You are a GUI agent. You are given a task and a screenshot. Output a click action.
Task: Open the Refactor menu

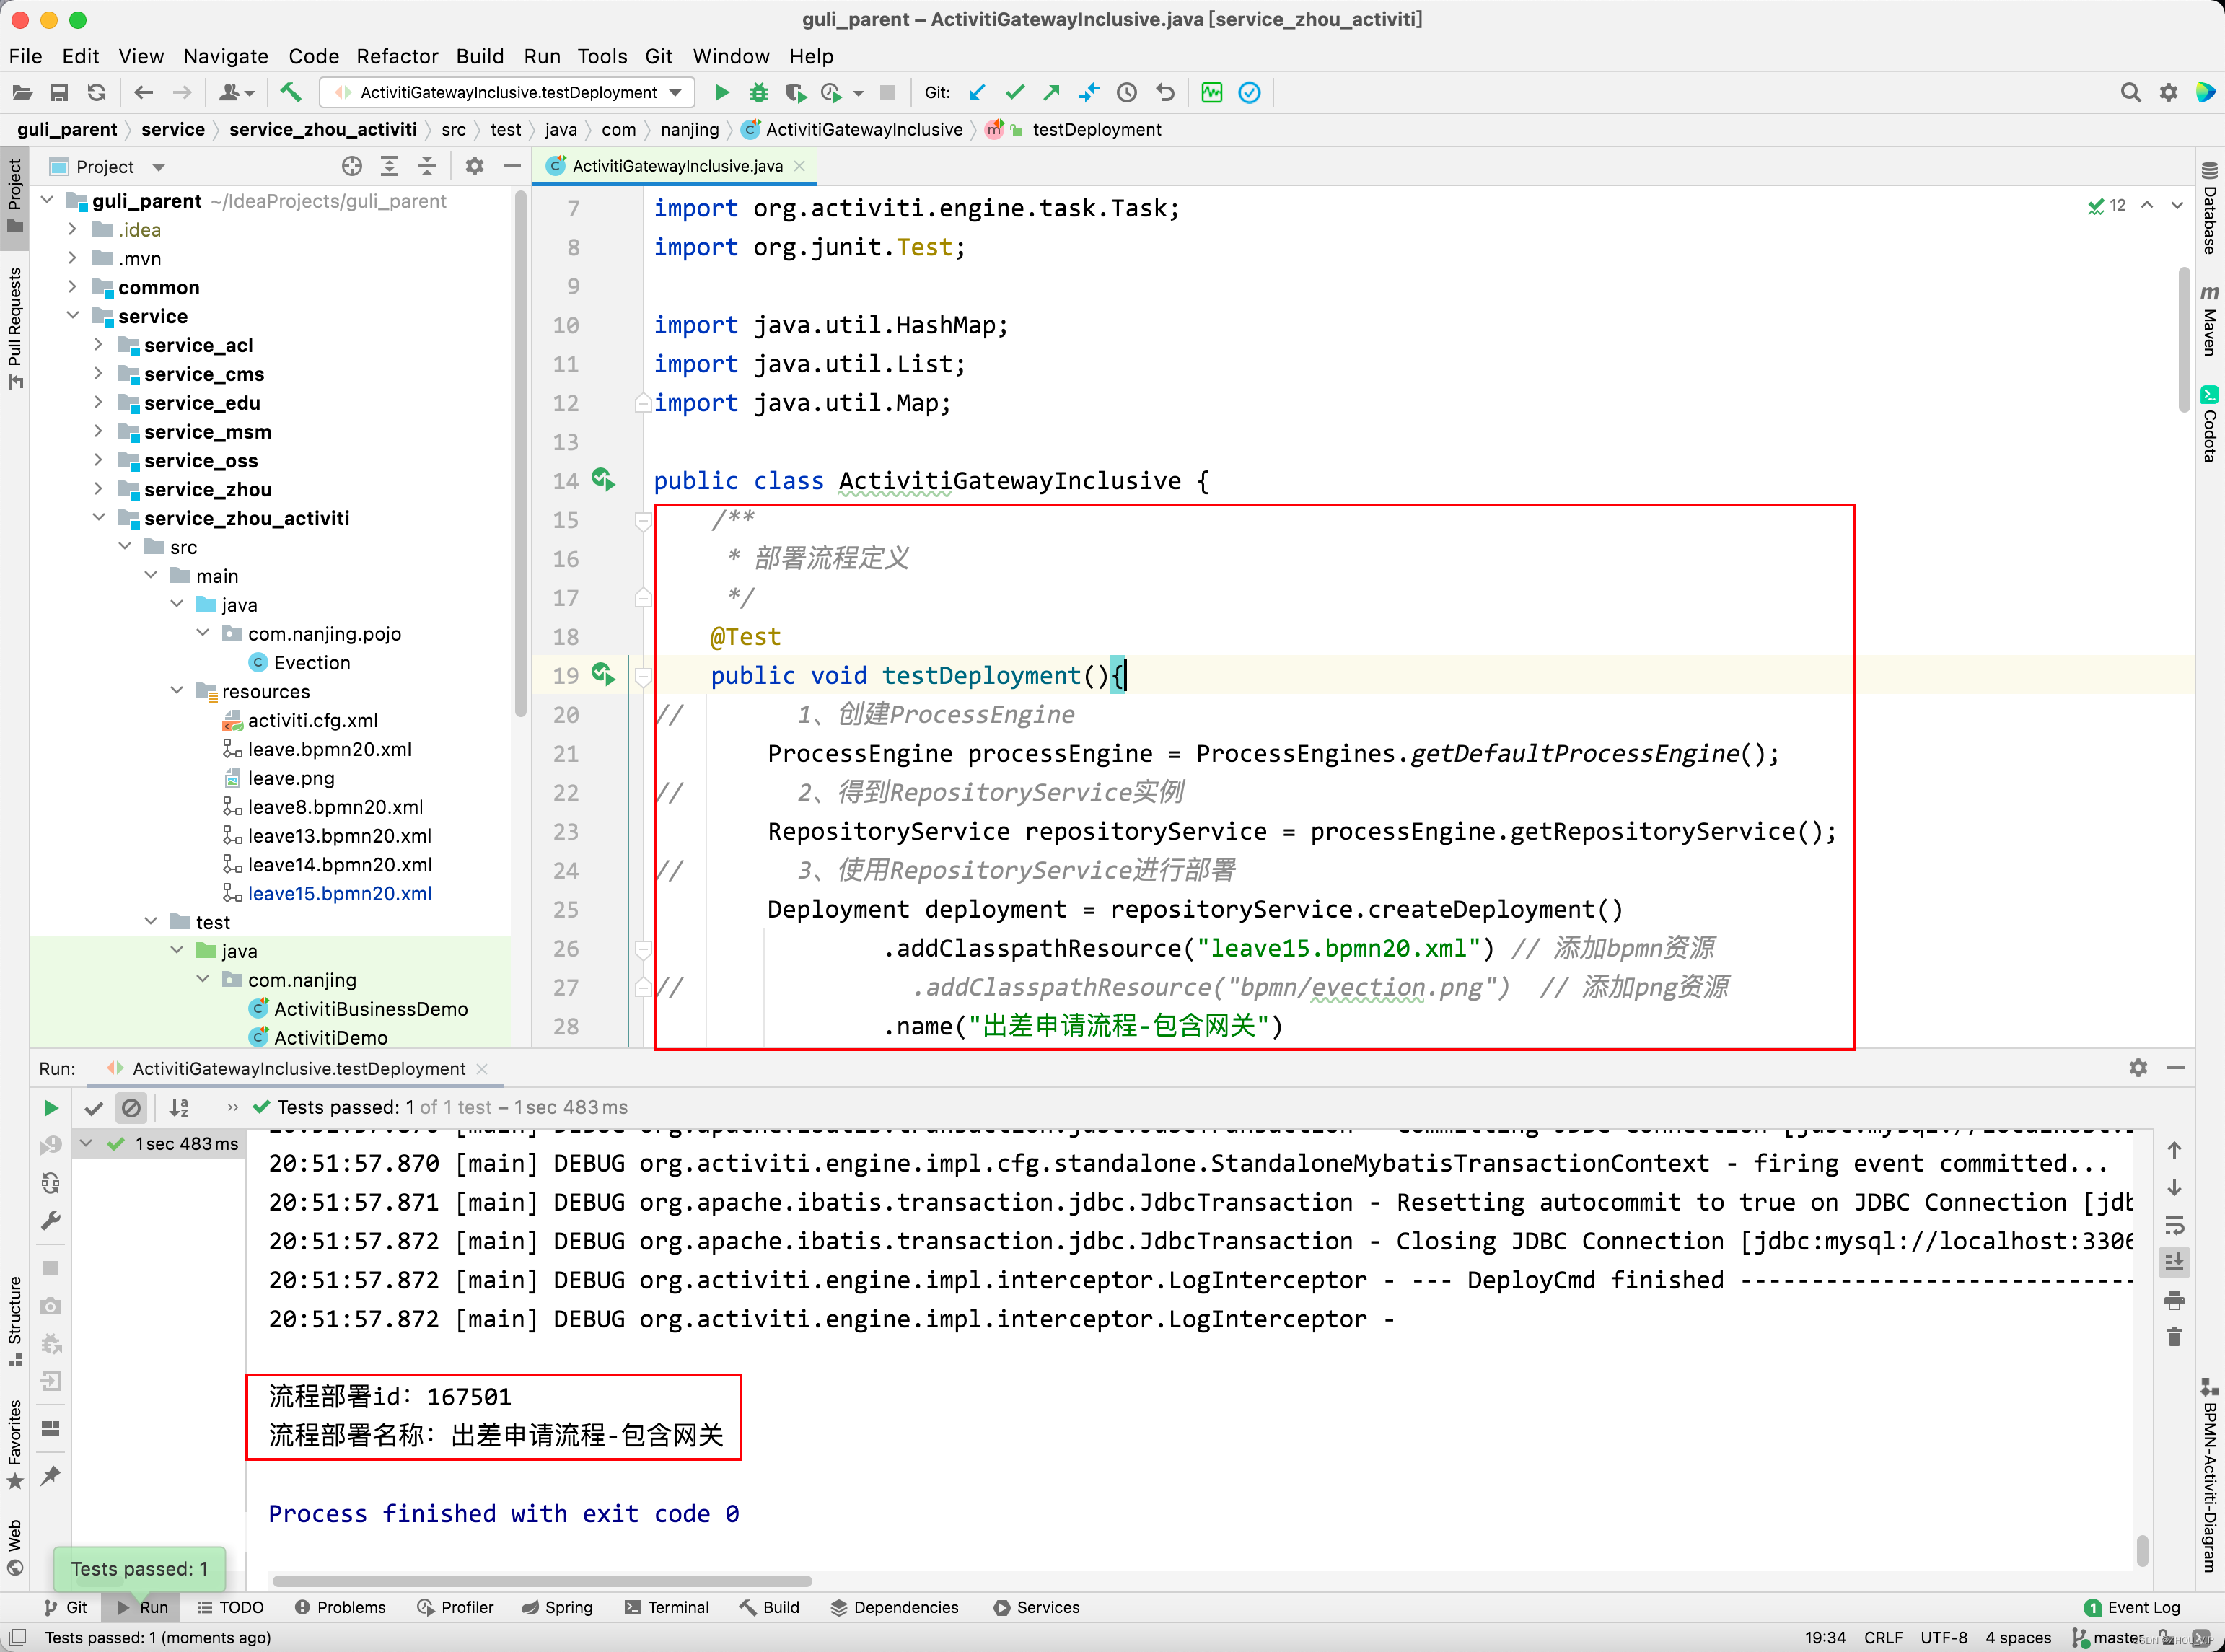(397, 56)
